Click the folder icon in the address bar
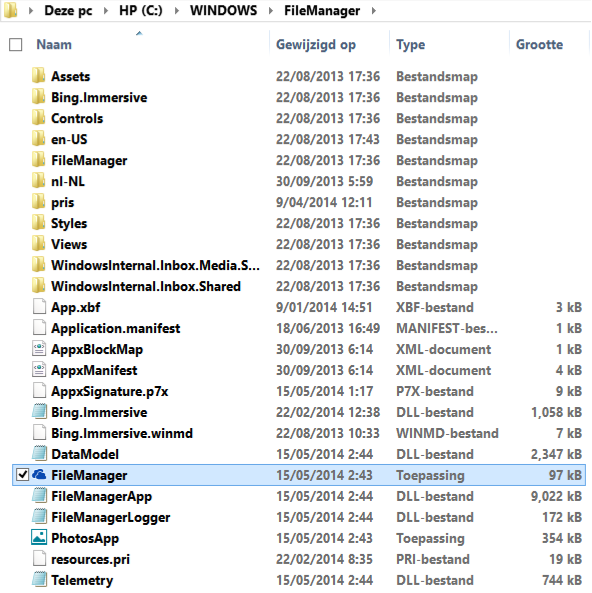Screen dimensions: 592x593 [11, 10]
